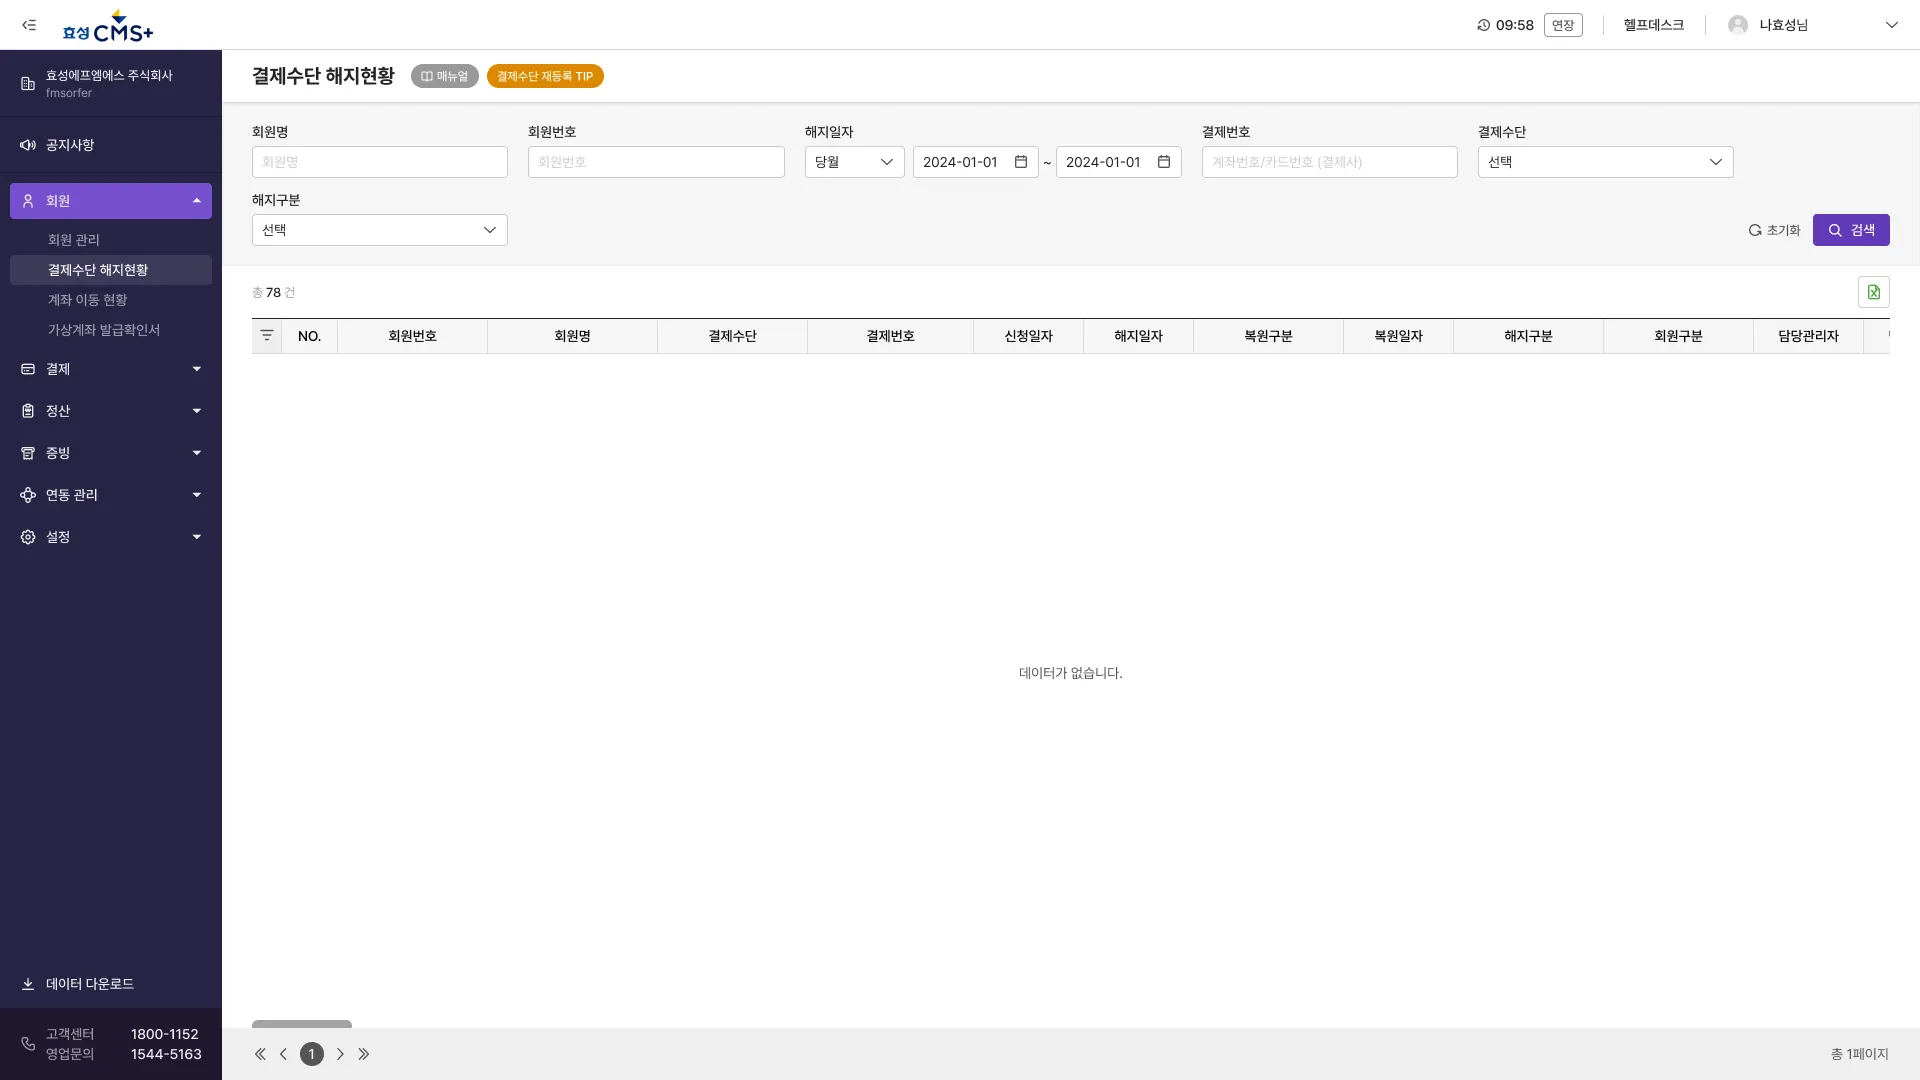Image resolution: width=1920 pixels, height=1080 pixels.
Task: Open the 당월 period dropdown
Action: pyautogui.click(x=854, y=162)
